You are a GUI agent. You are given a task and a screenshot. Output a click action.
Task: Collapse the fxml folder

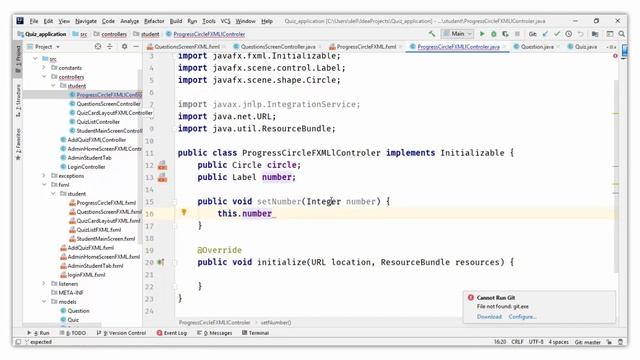(44, 185)
